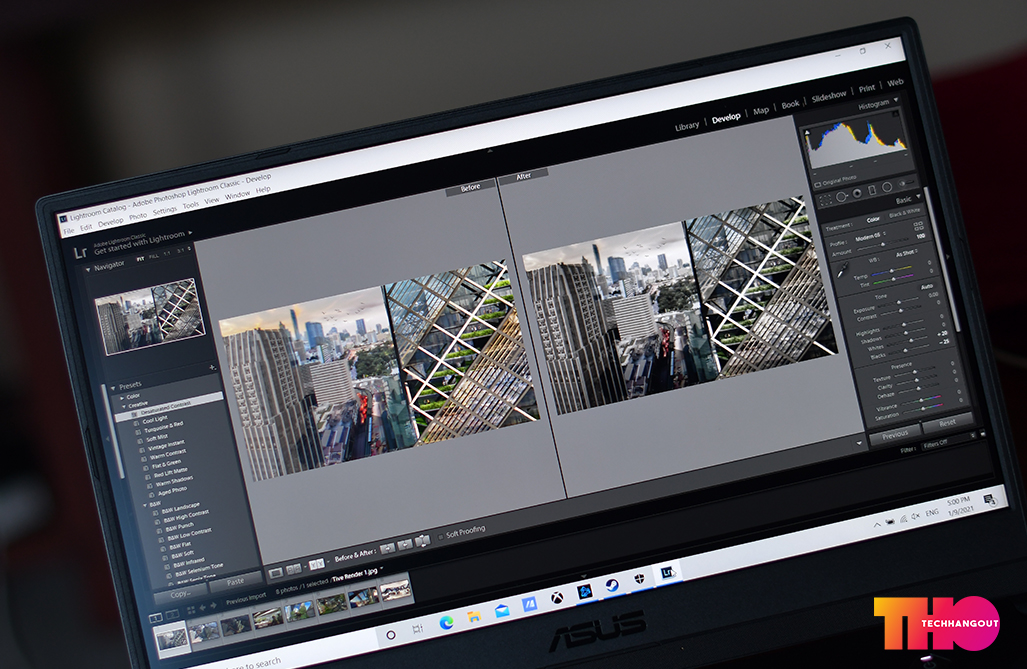Select the Graduated Filter tool
Screen dimensions: 1027x669
(x=872, y=191)
